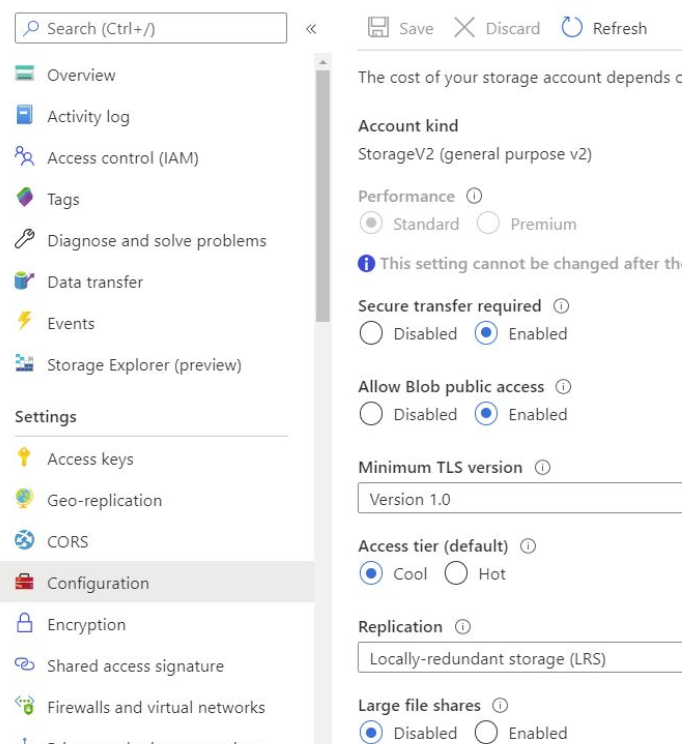694x744 pixels.
Task: Open Activity log menu item
Action: pyautogui.click(x=88, y=117)
